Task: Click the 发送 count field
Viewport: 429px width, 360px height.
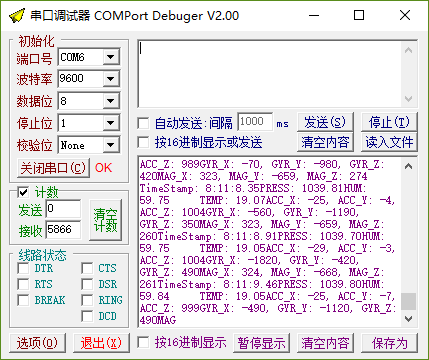Action: 63,209
